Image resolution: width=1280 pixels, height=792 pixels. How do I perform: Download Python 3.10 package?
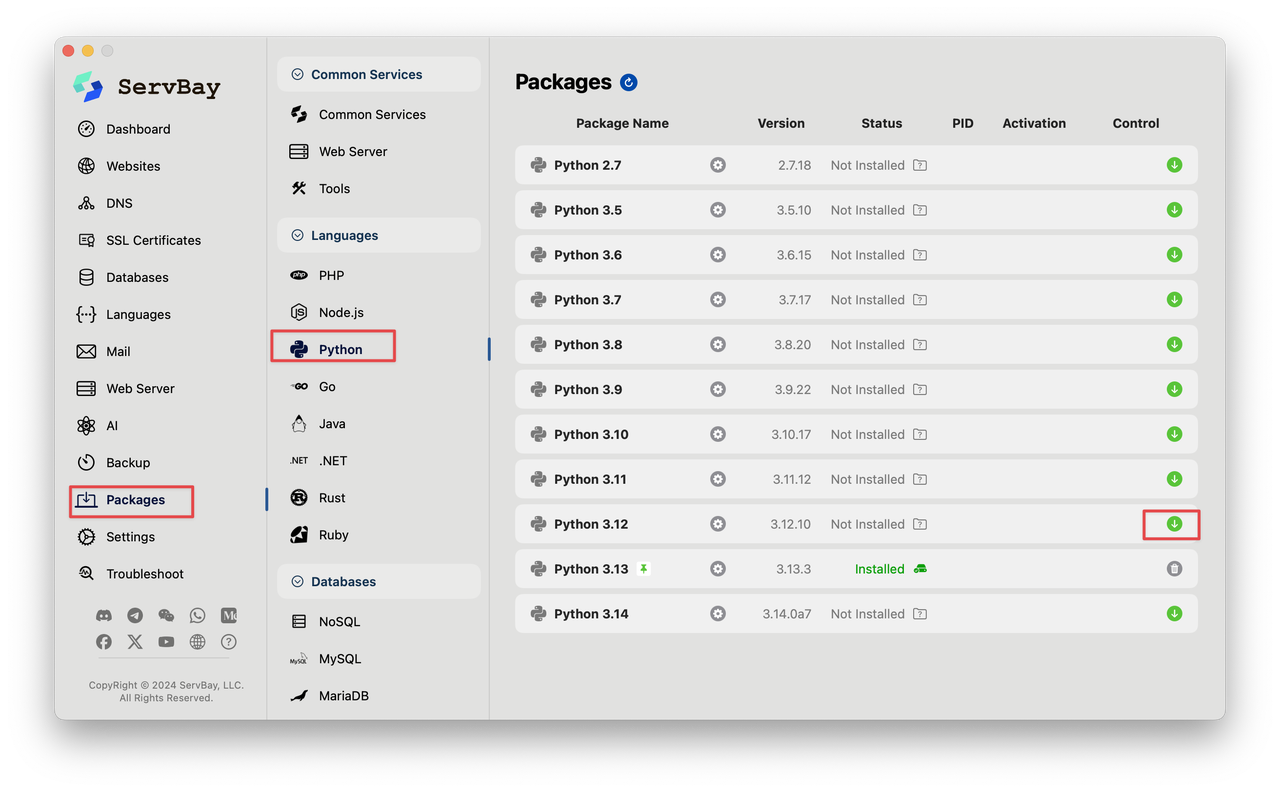tap(1174, 434)
